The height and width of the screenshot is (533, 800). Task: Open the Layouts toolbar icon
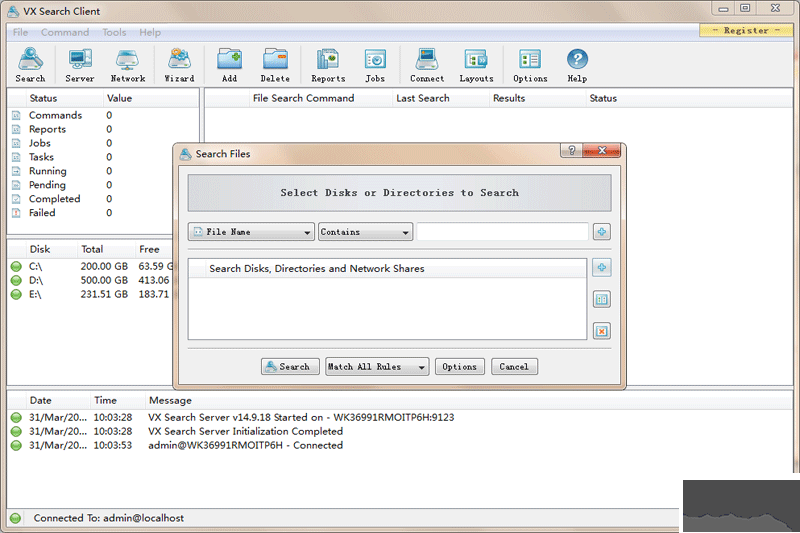476,65
